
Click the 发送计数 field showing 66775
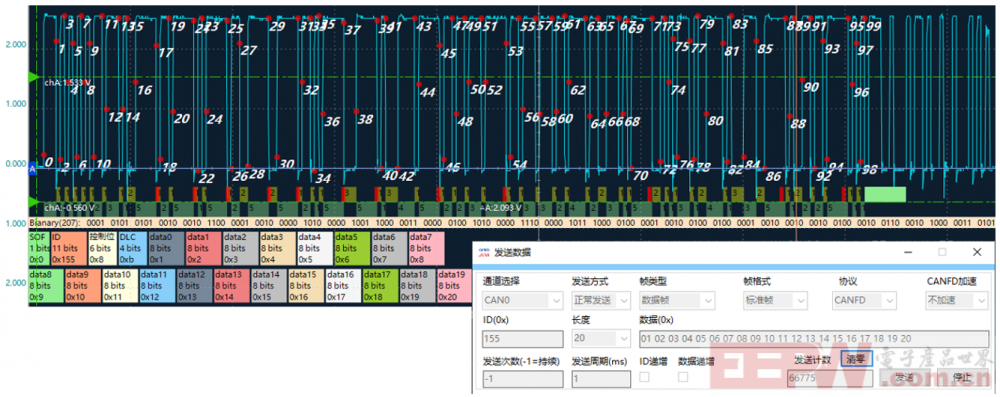[x=830, y=378]
